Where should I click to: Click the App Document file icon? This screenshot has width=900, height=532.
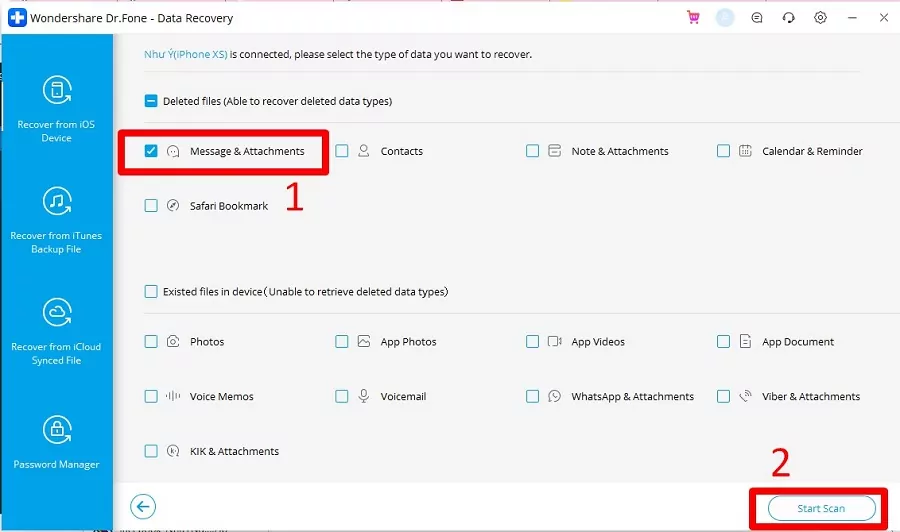click(745, 341)
